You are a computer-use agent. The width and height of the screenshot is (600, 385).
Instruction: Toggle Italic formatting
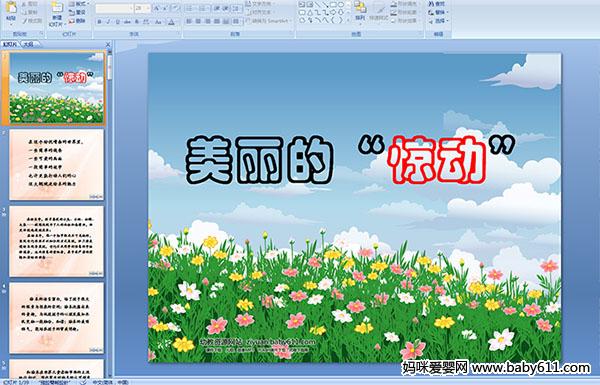tap(108, 22)
